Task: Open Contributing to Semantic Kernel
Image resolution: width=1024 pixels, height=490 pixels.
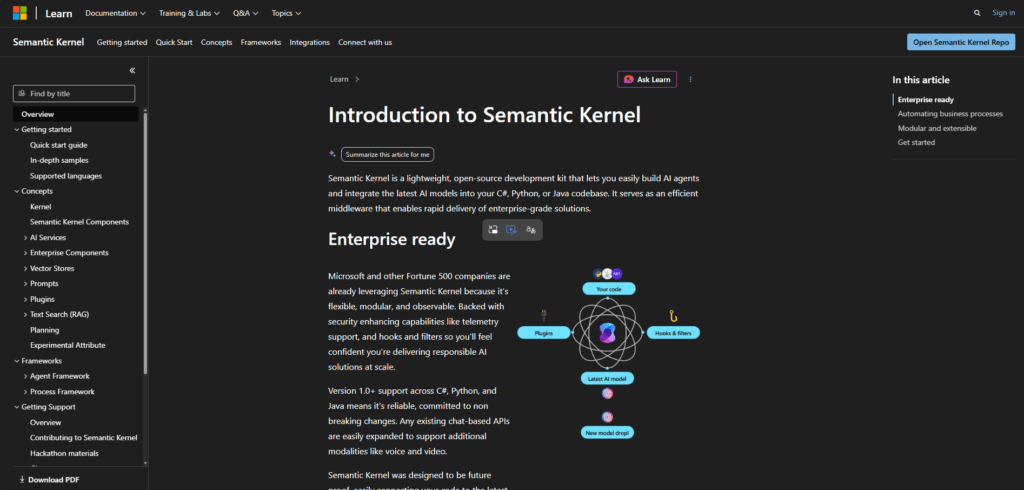Action: point(84,438)
